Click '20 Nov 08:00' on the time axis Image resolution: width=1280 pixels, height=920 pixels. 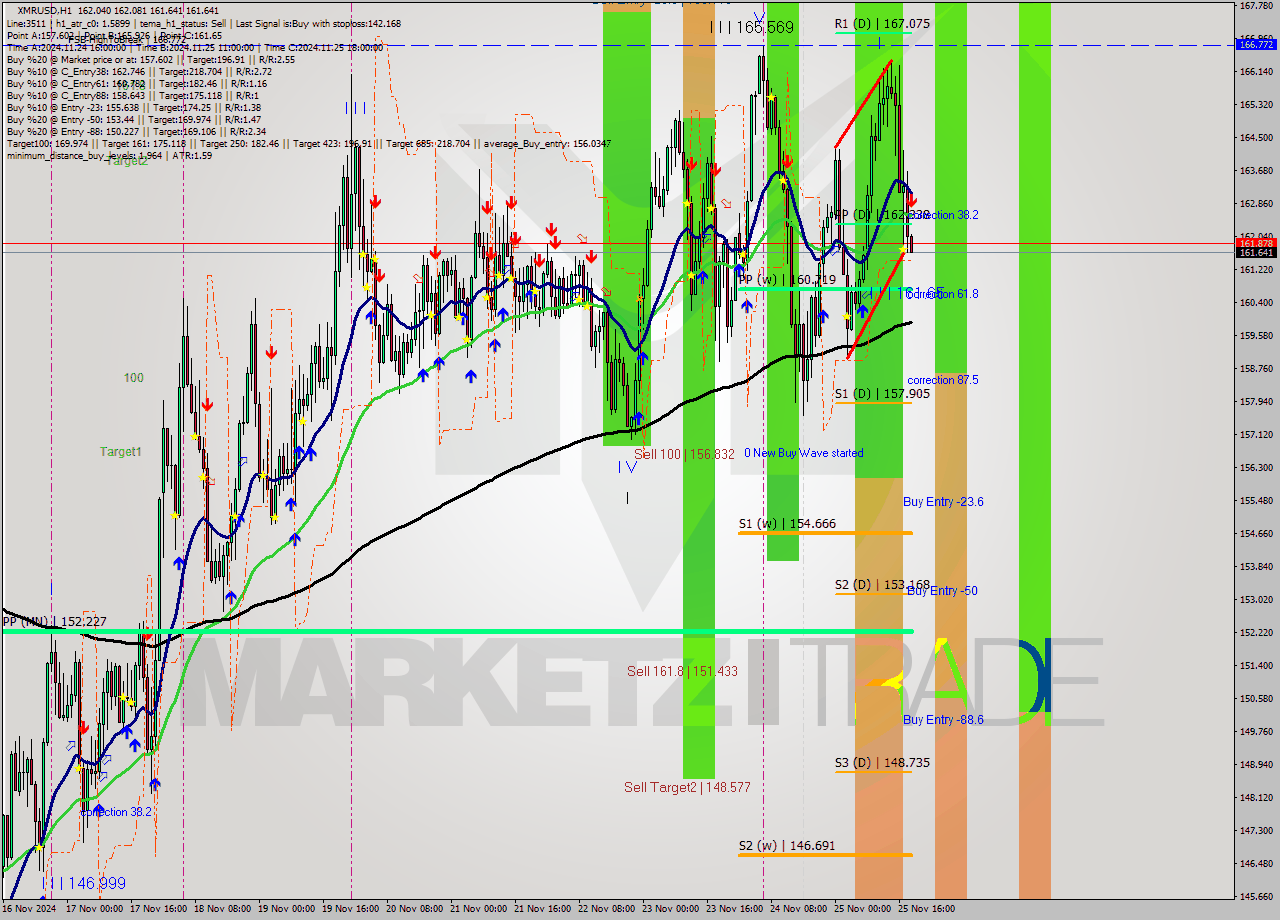click(x=415, y=910)
